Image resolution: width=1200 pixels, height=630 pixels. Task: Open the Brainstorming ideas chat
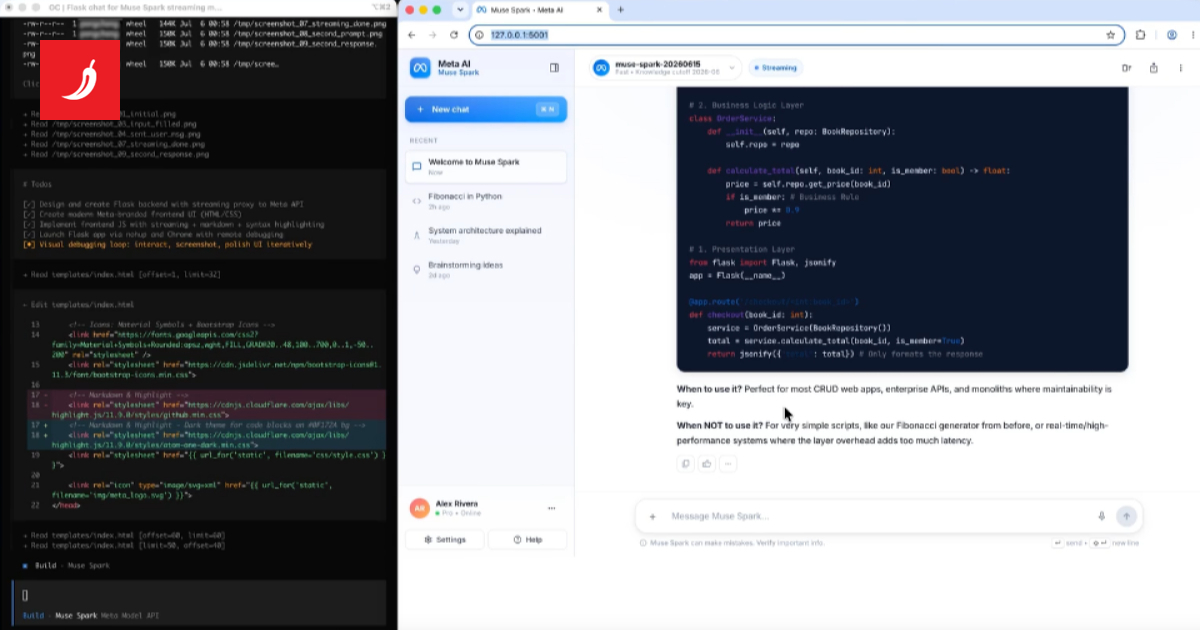point(486,270)
